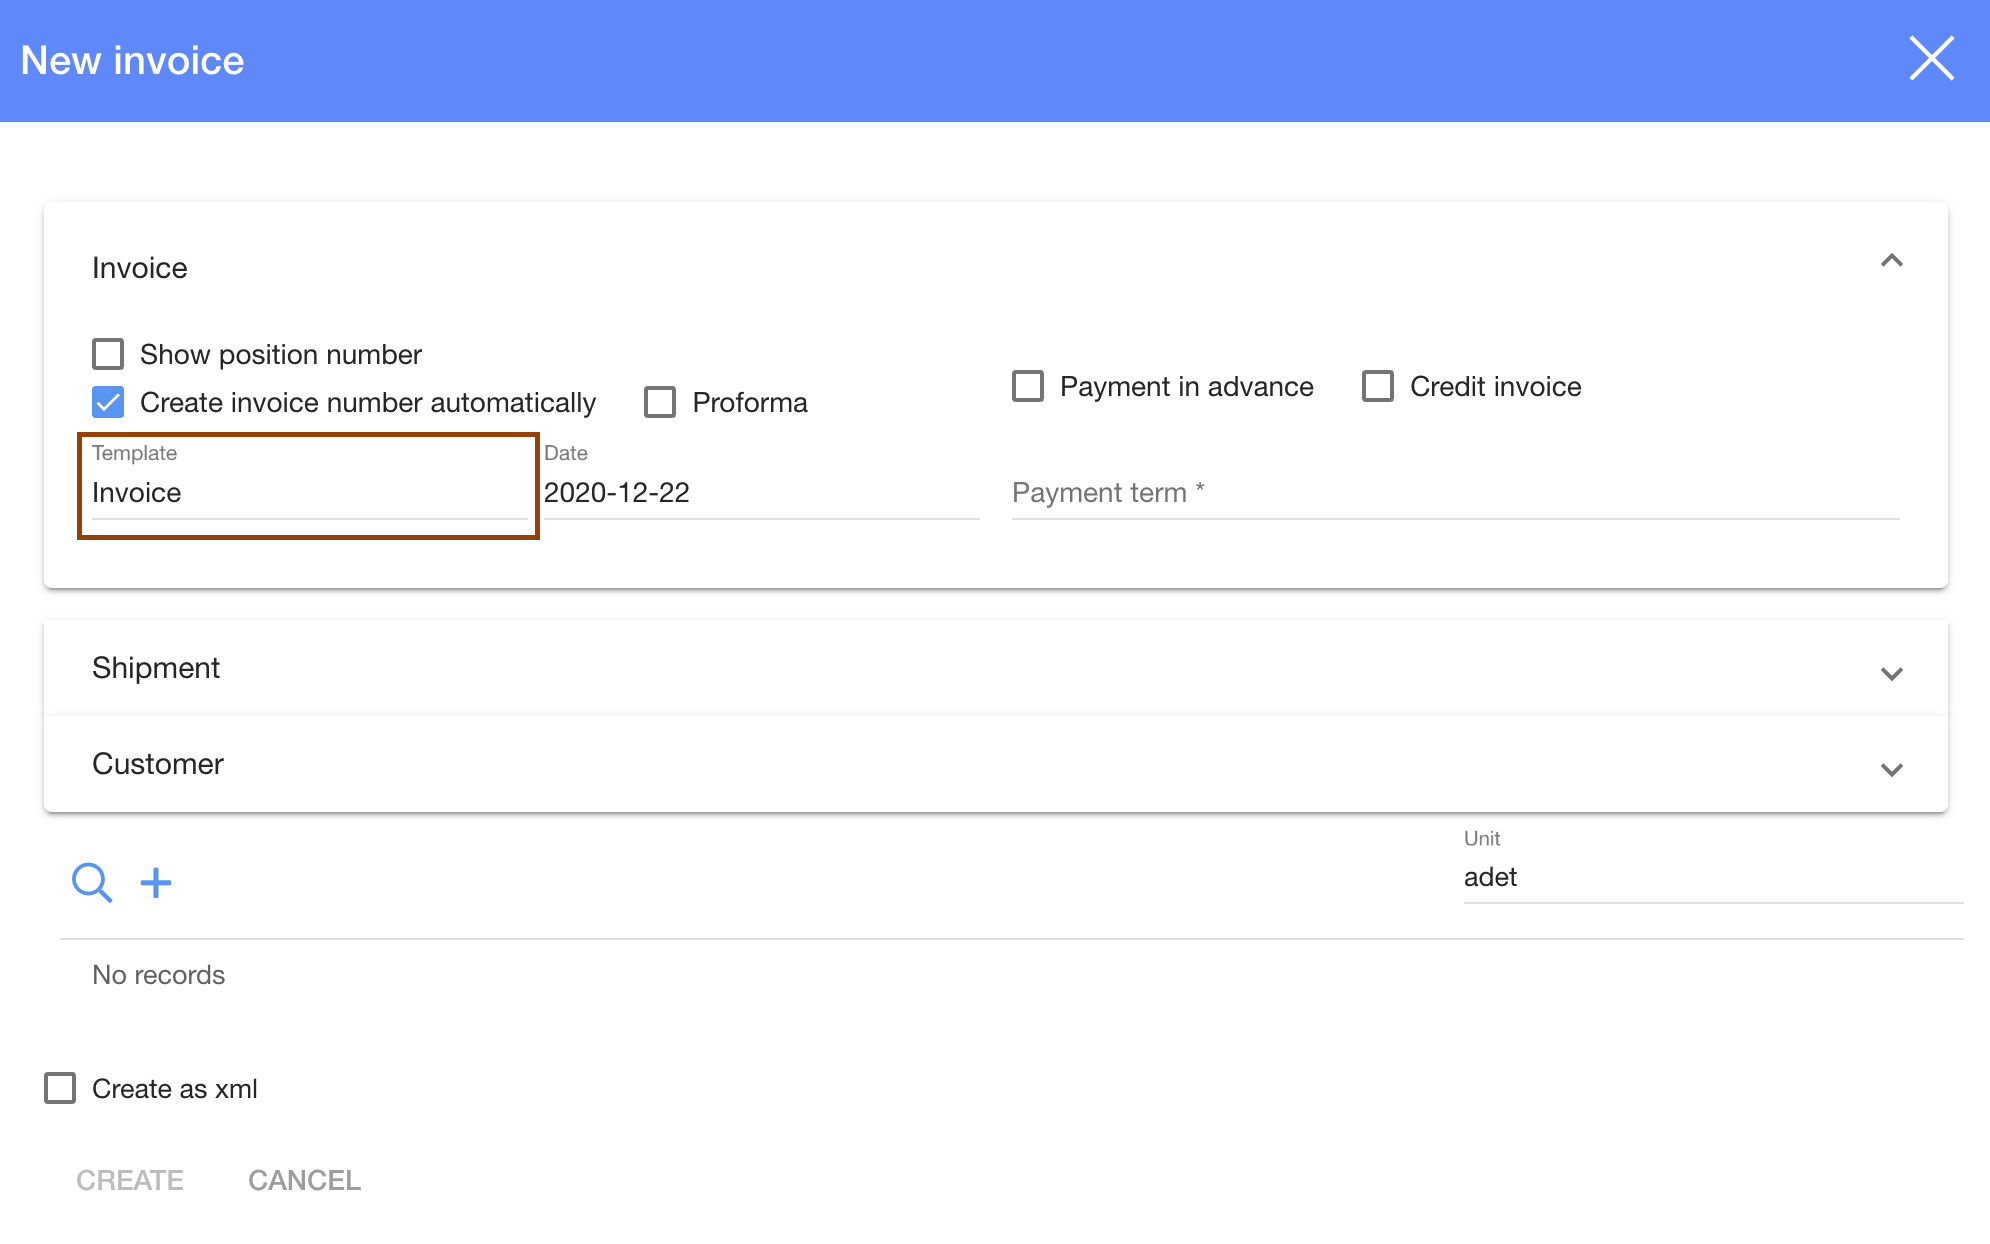Viewport: 1990px width, 1244px height.
Task: Enable Create as xml checkbox
Action: [60, 1088]
